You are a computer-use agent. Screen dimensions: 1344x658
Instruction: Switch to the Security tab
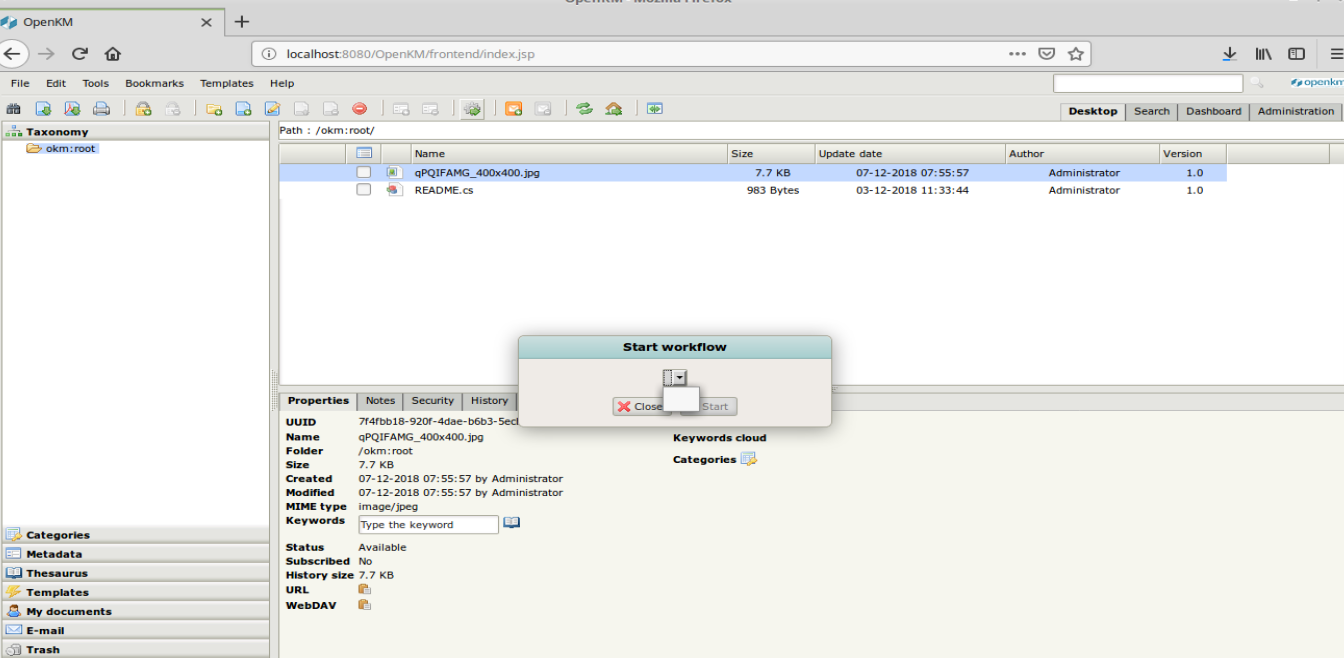point(432,401)
